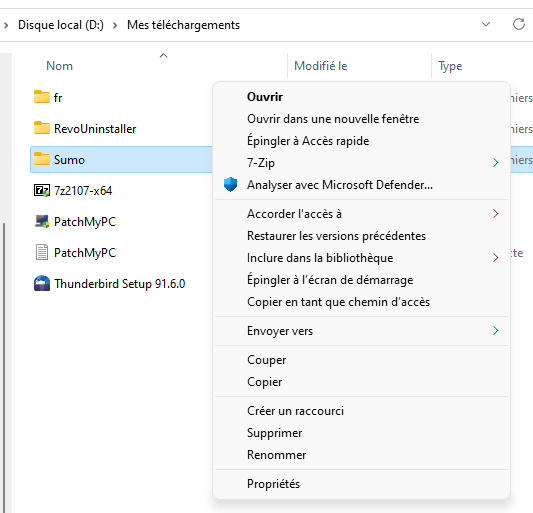Viewport: 533px width, 513px height.
Task: Click the fr folder icon
Action: pyautogui.click(x=42, y=97)
